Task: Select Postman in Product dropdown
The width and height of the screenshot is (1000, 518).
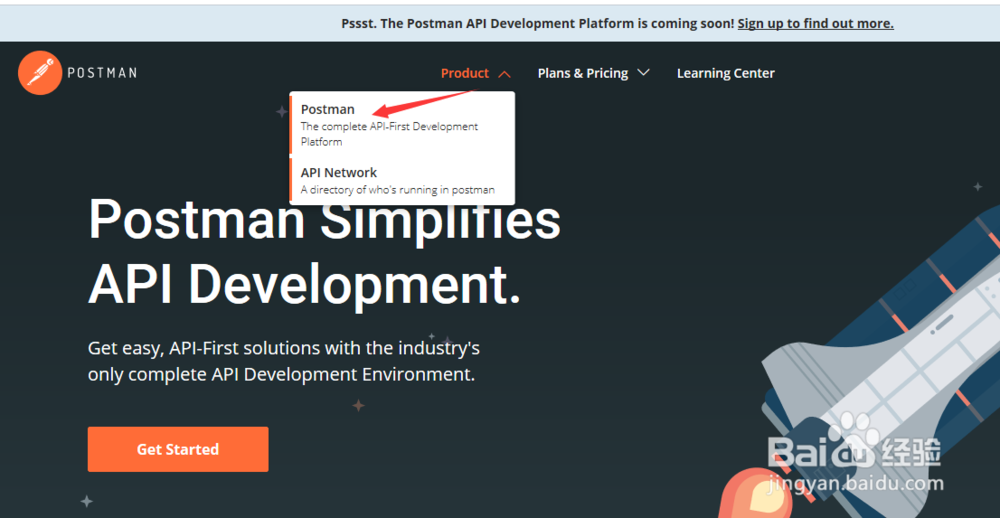Action: 328,110
